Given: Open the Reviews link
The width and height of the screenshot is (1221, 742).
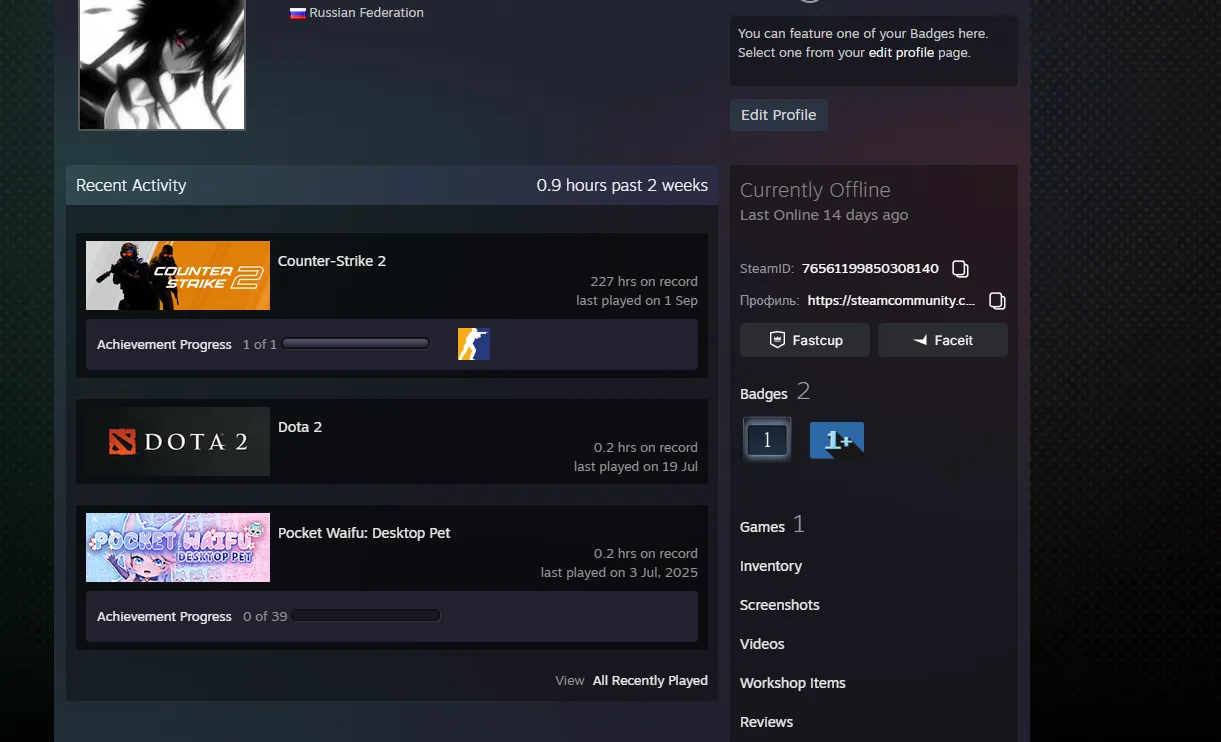Looking at the screenshot, I should click(x=767, y=722).
